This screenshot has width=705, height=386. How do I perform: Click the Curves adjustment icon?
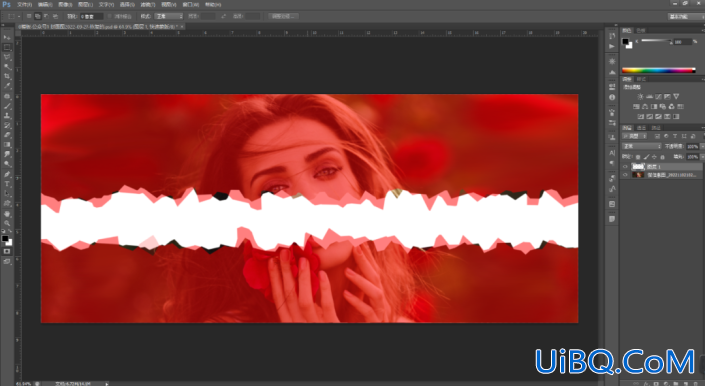[658, 97]
